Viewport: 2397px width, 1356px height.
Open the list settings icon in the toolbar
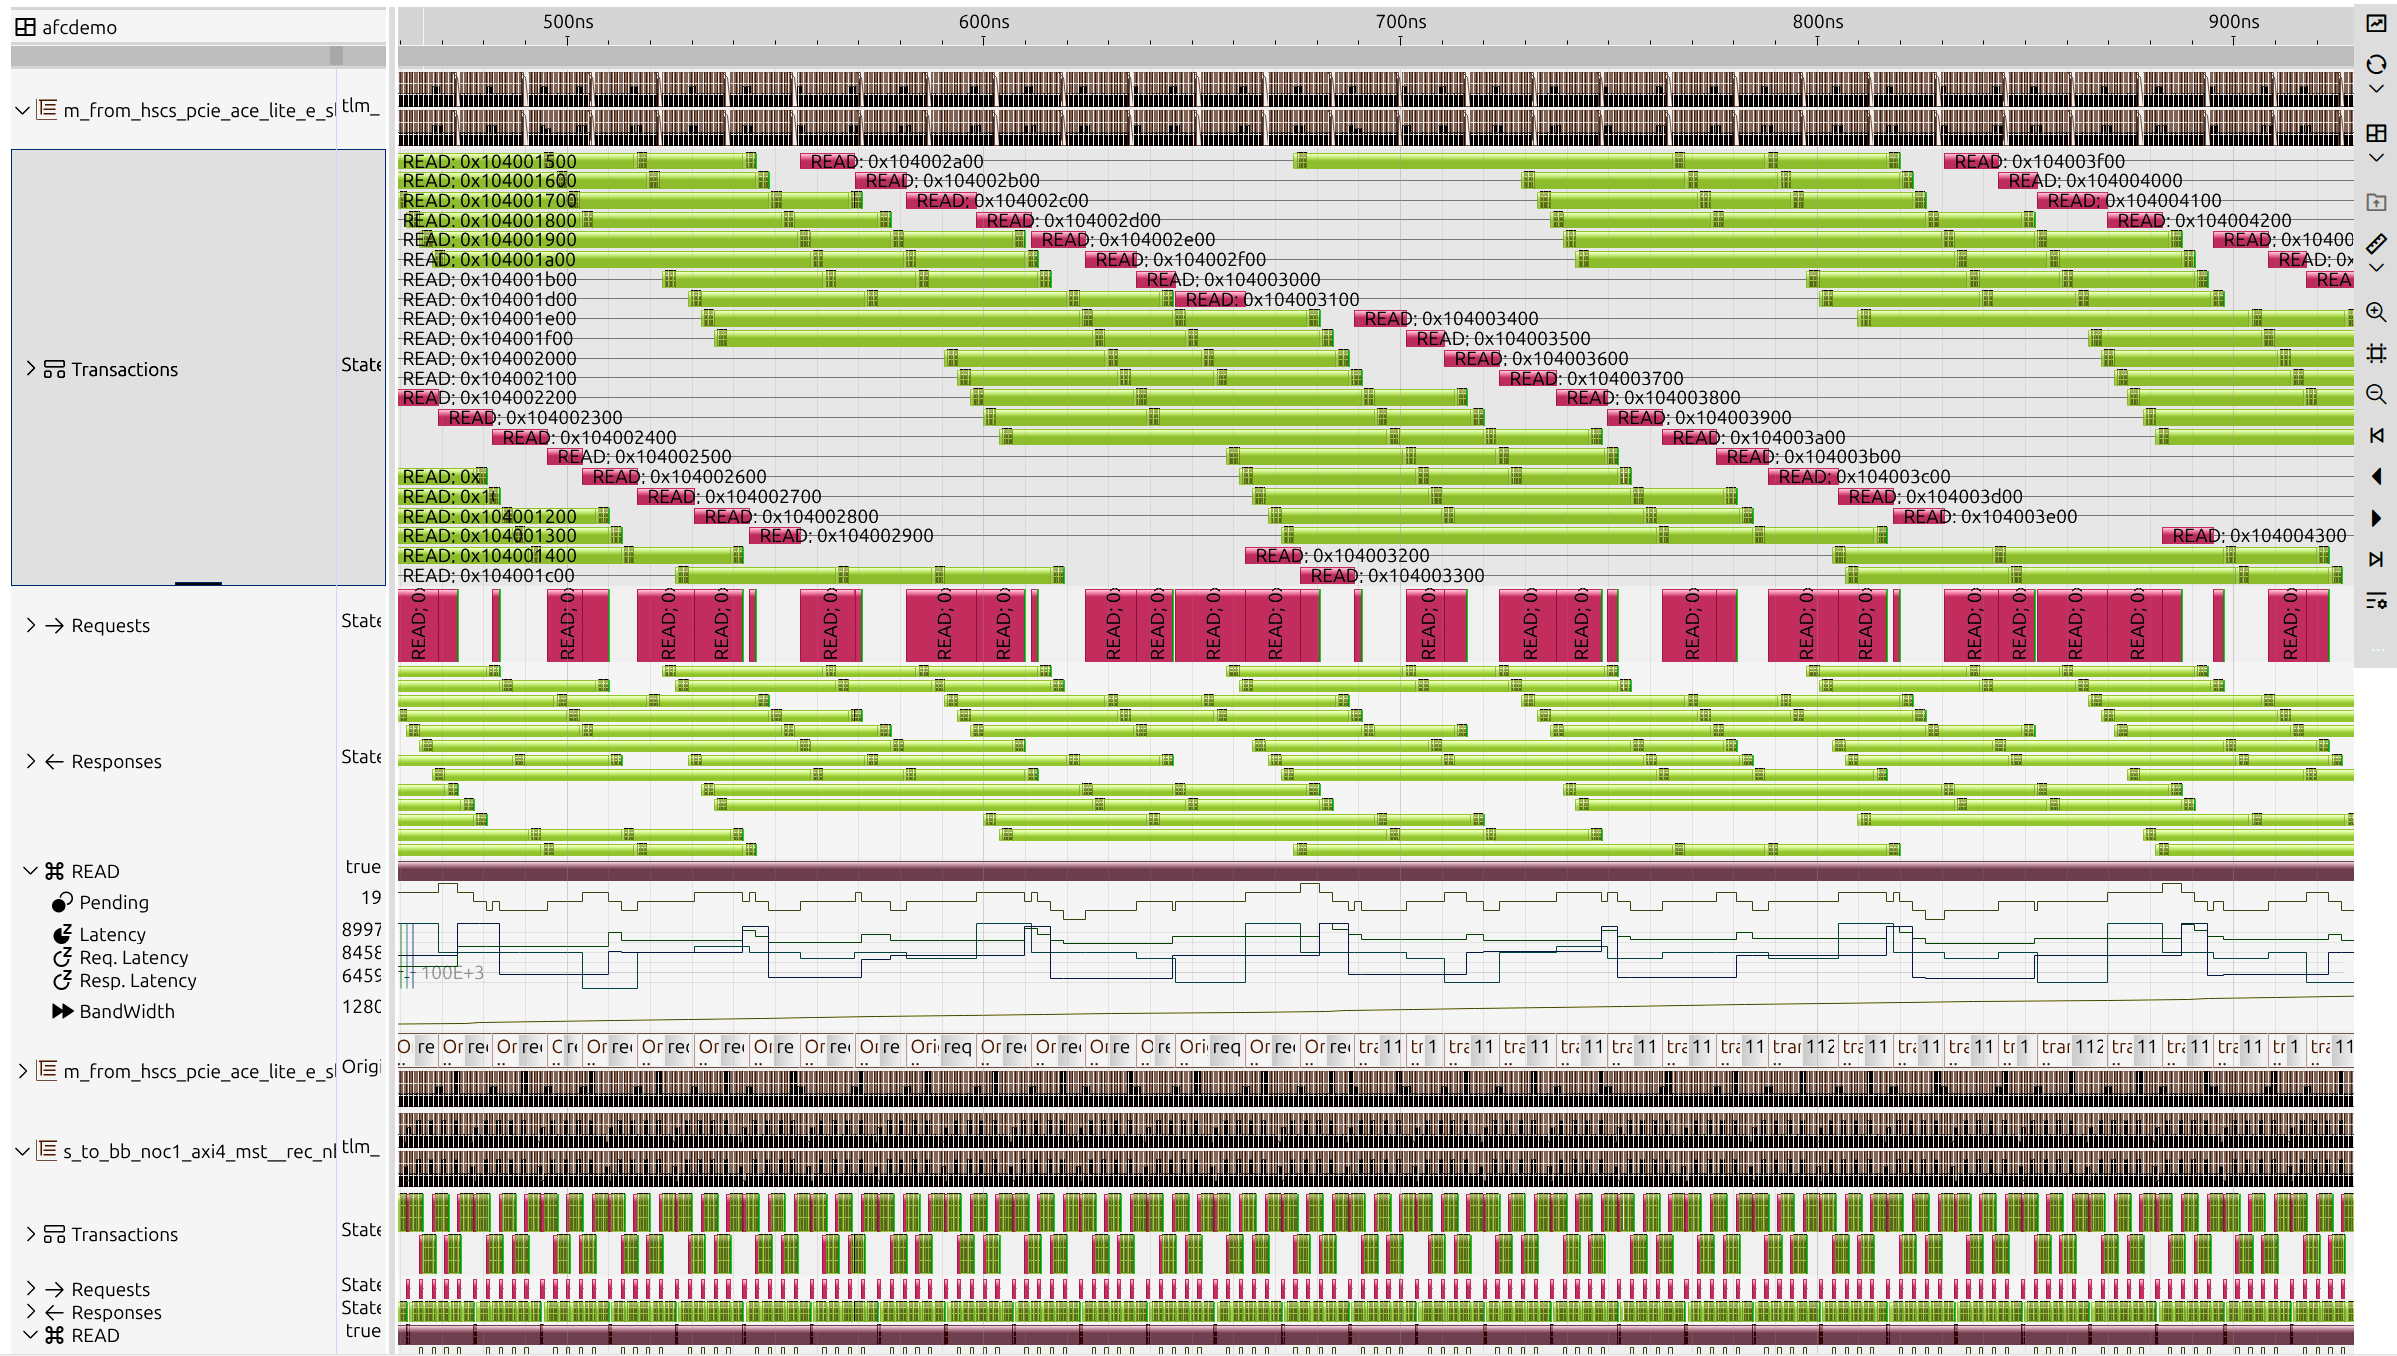2376,601
